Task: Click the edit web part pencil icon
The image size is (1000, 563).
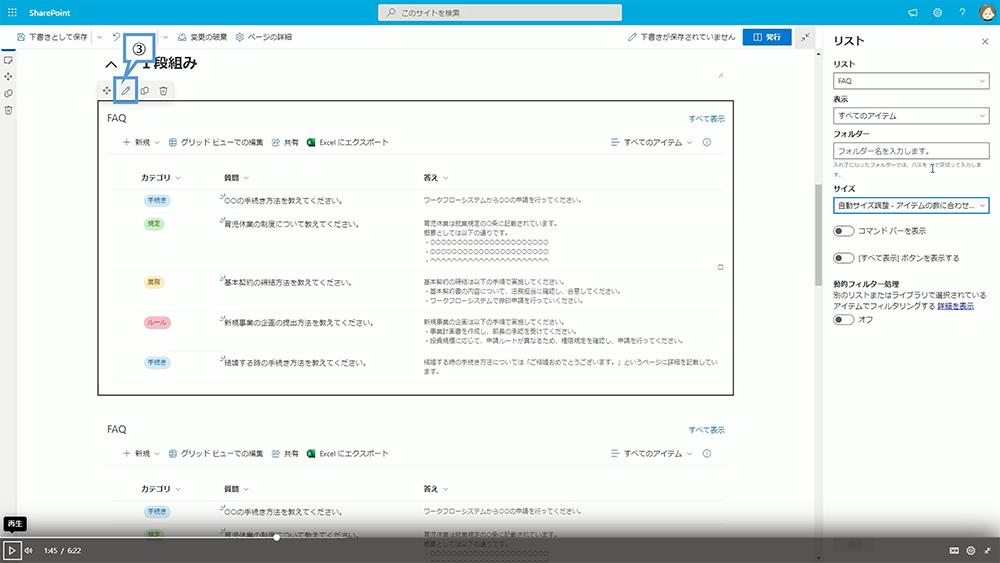Action: [x=126, y=91]
